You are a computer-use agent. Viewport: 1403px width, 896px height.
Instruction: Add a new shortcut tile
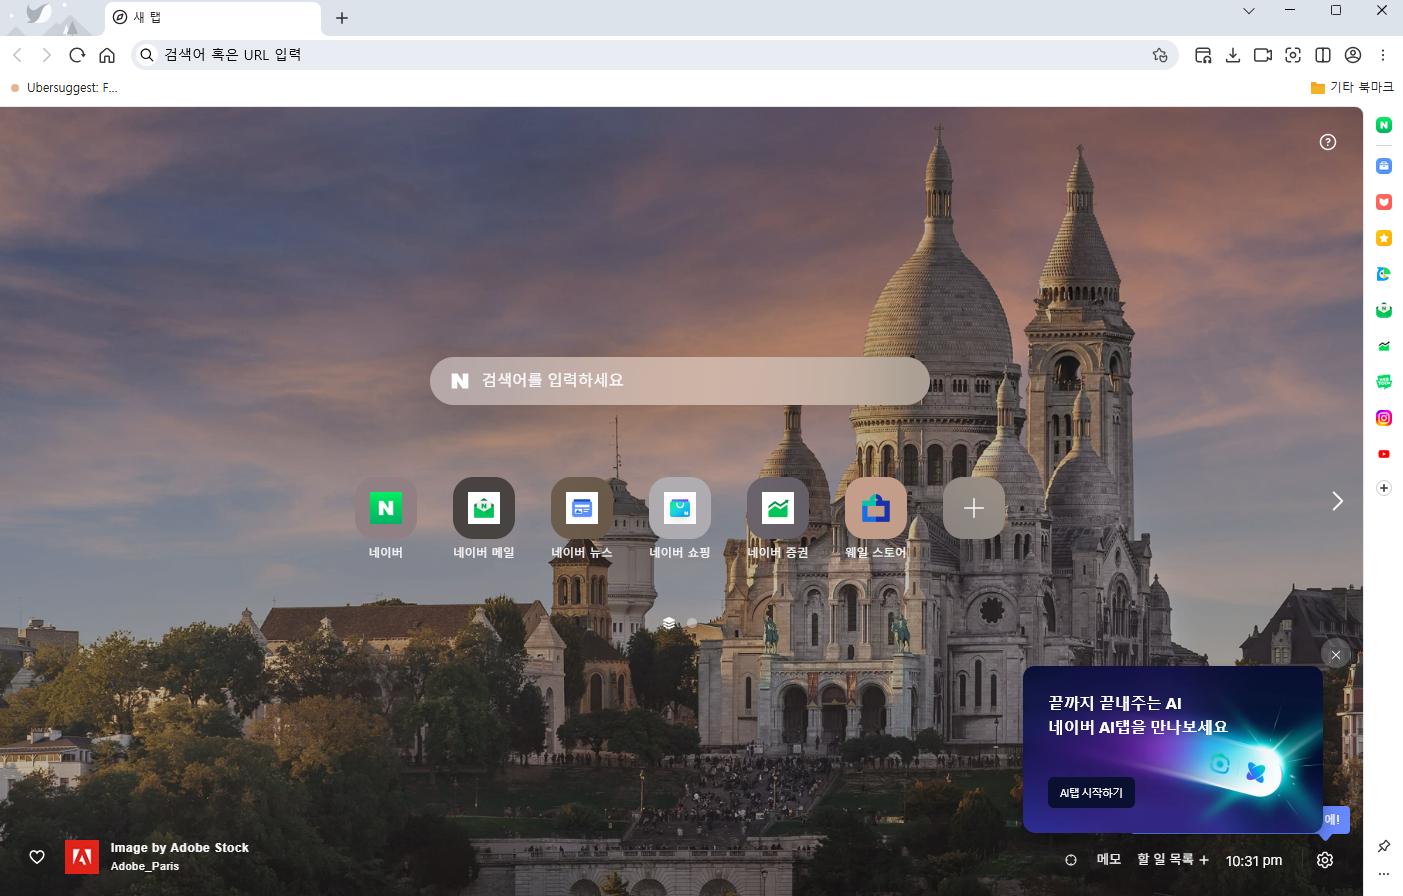[x=974, y=508]
